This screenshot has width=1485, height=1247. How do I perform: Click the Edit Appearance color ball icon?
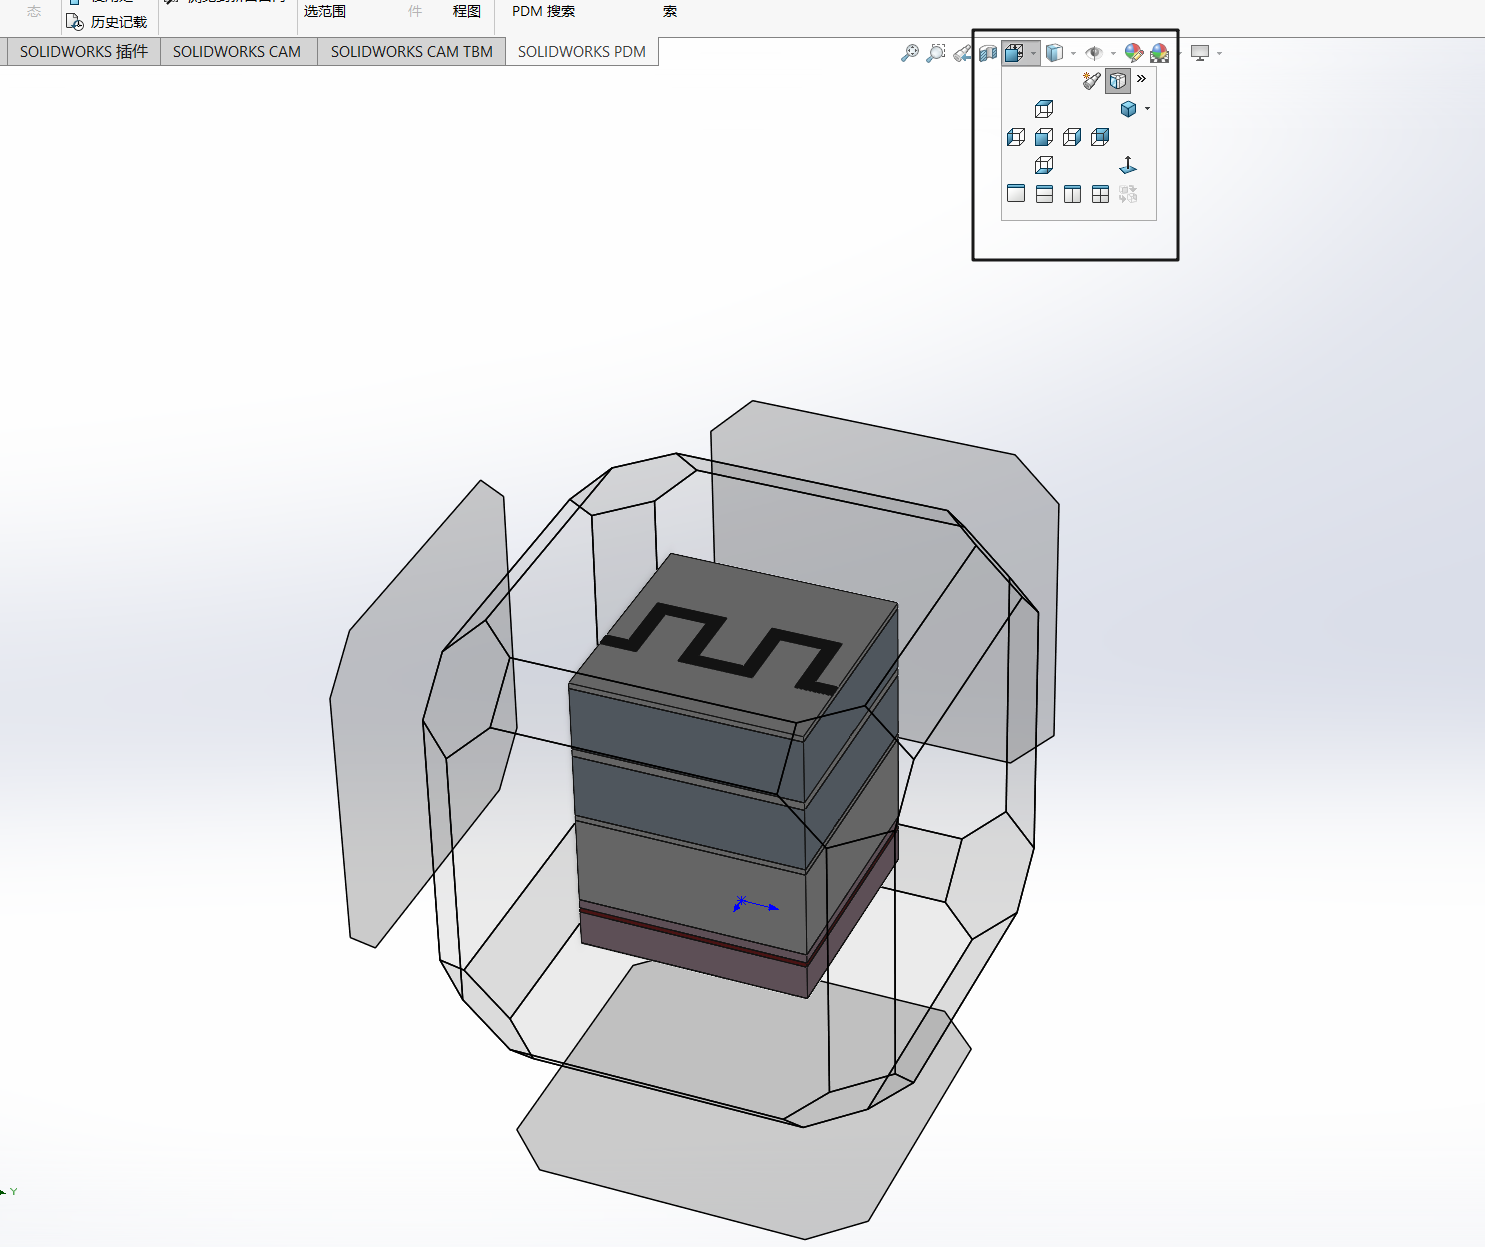[x=1133, y=53]
